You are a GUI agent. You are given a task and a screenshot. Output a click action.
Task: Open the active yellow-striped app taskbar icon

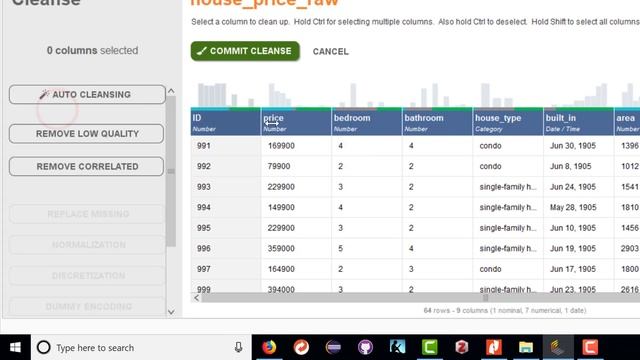(558, 347)
